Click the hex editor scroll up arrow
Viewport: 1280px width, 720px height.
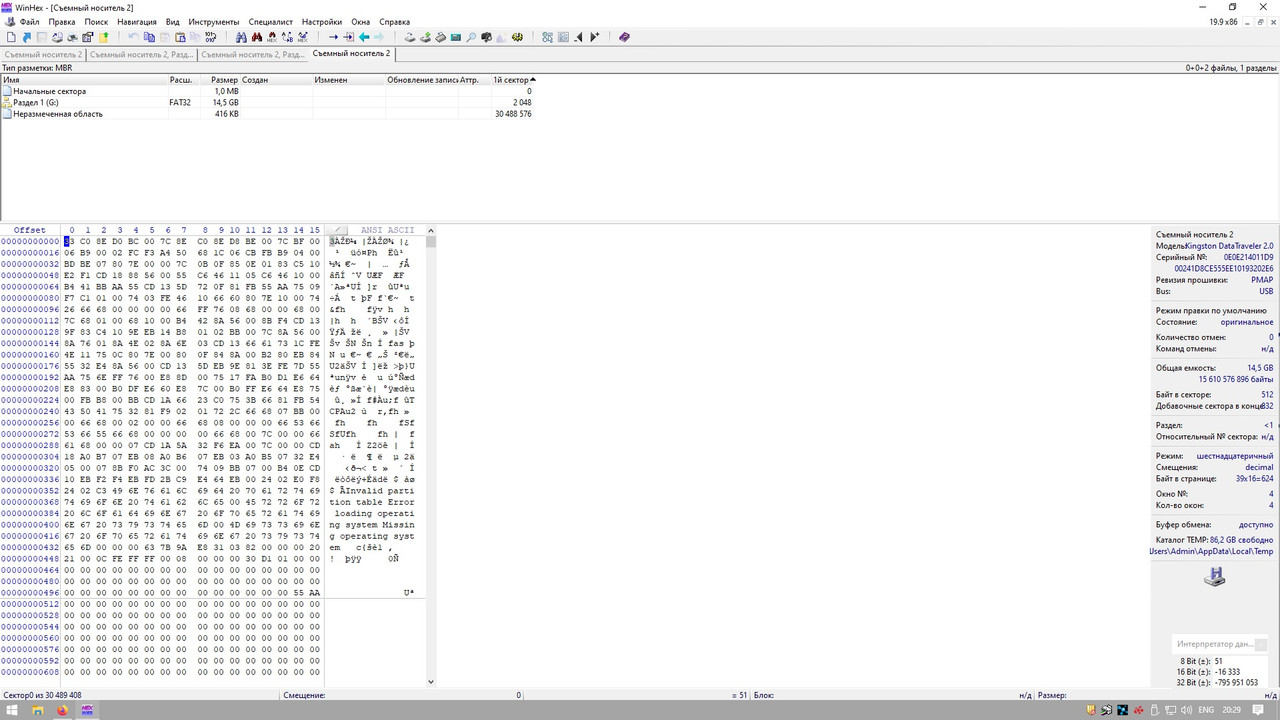pyautogui.click(x=431, y=230)
